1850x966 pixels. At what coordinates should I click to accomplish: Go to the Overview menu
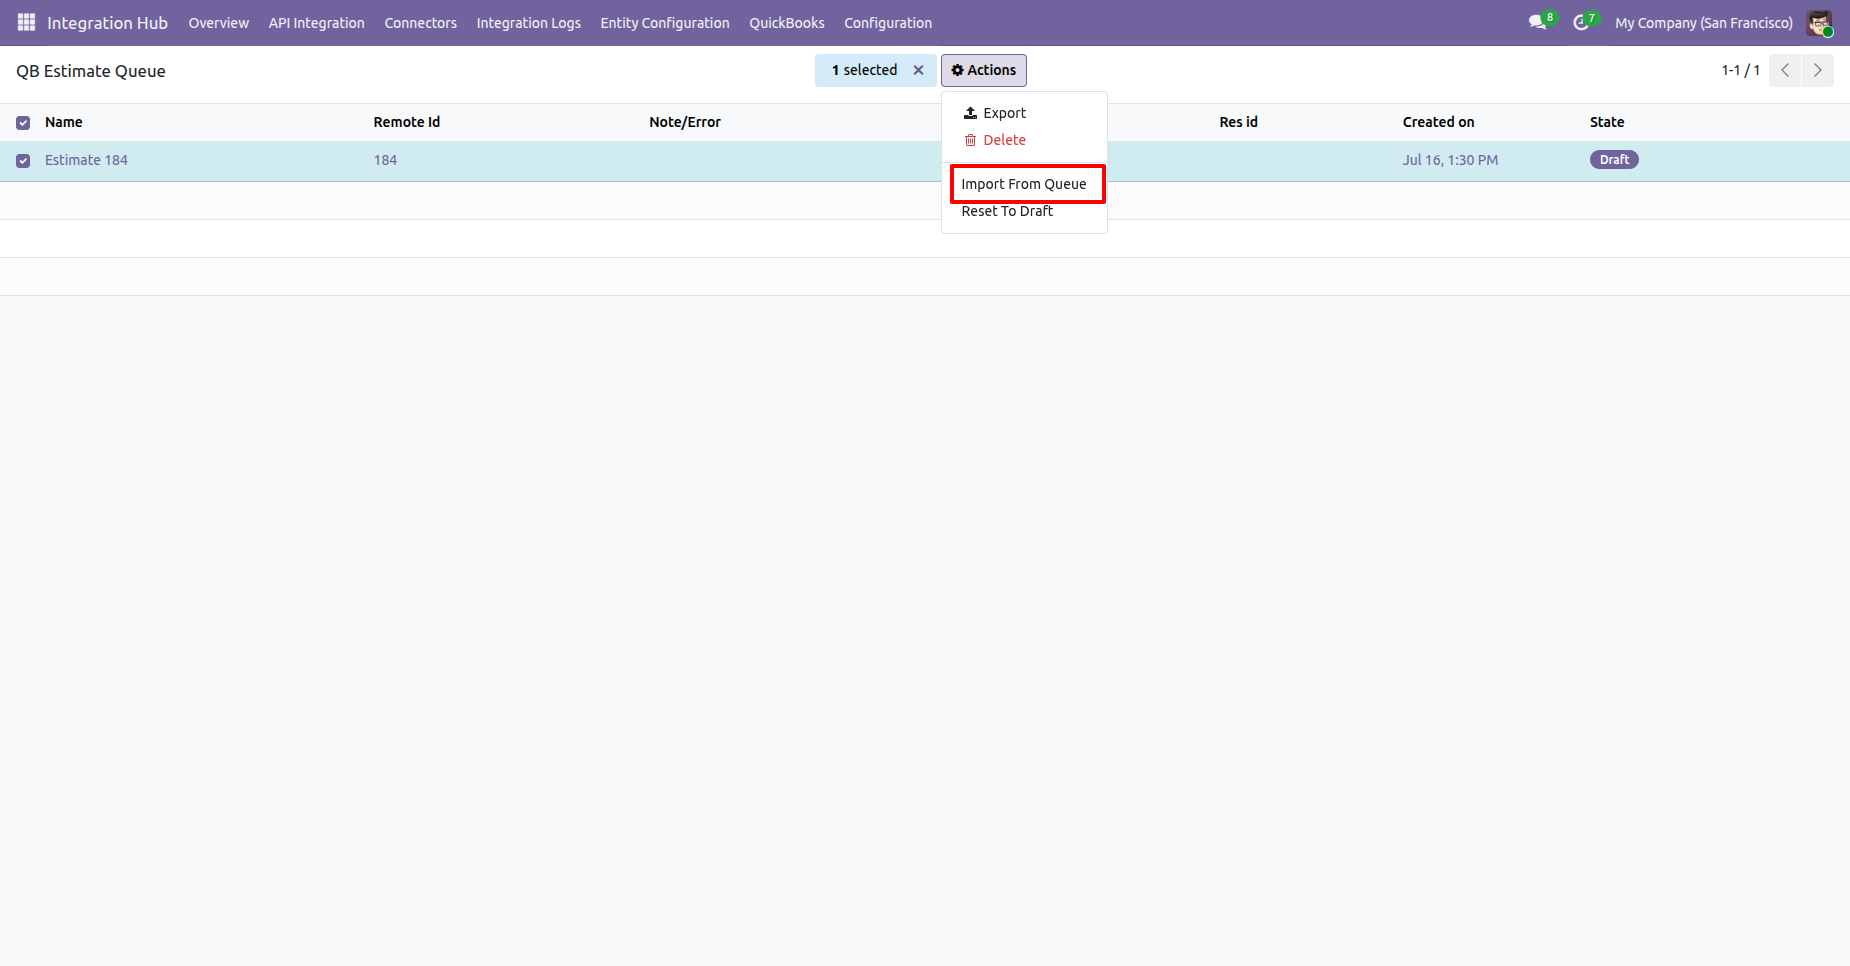pyautogui.click(x=218, y=23)
